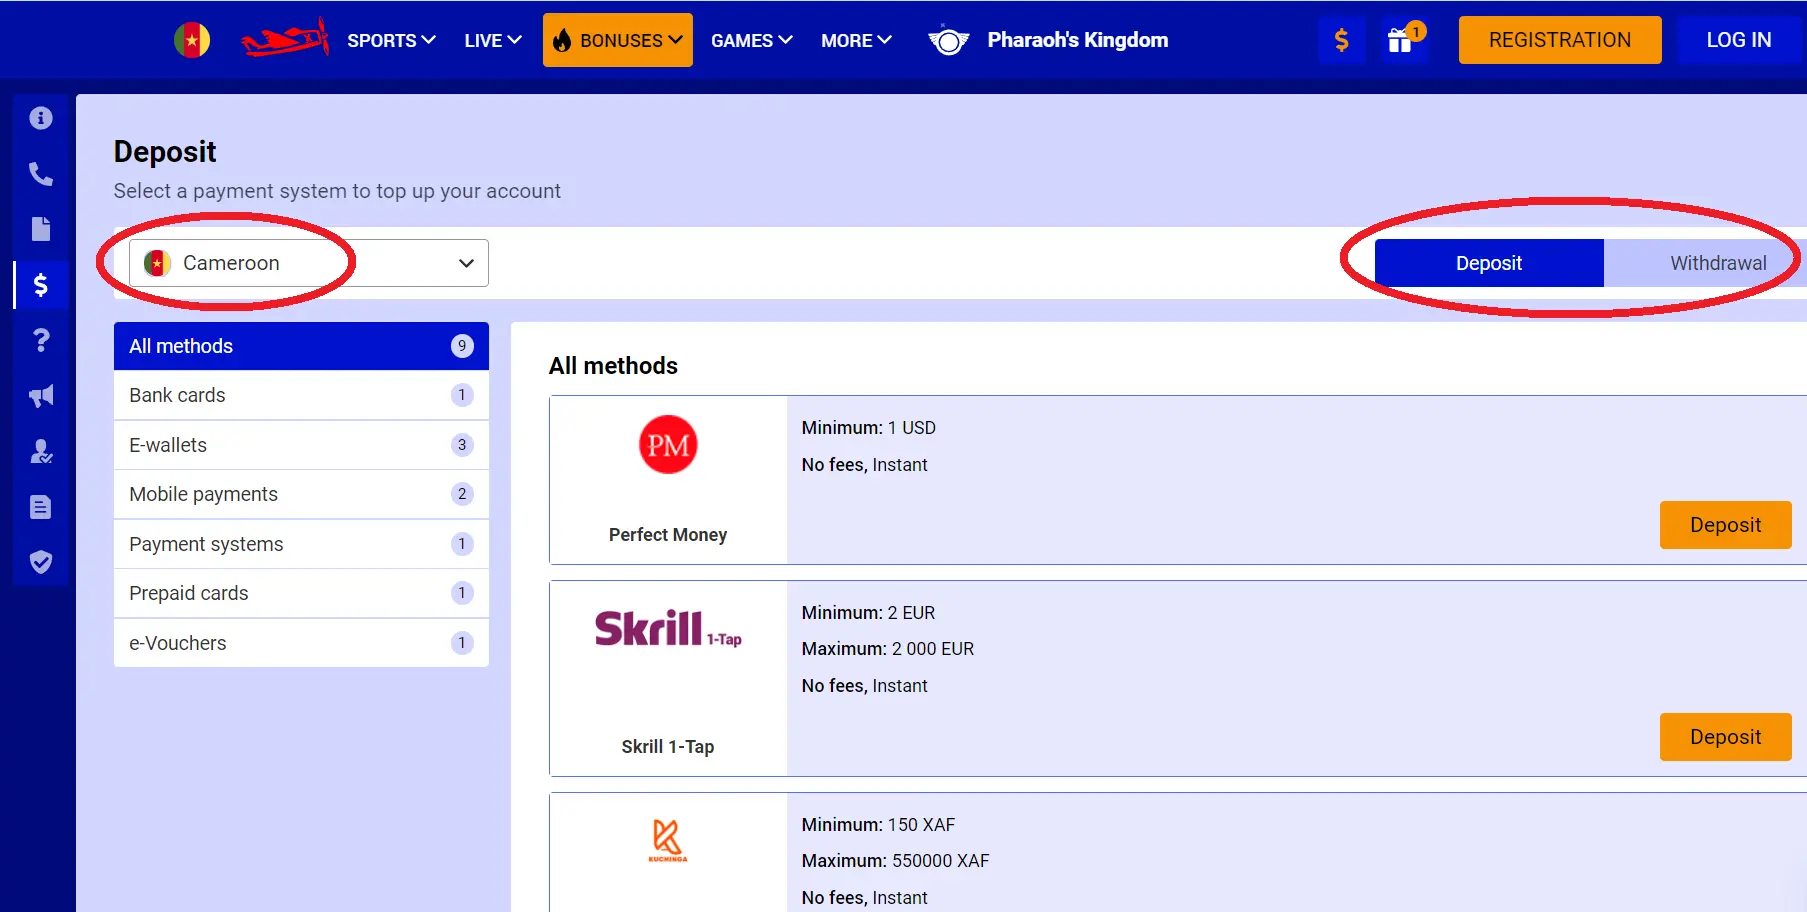Switch to the Withdrawal toggle
The image size is (1807, 912).
(1717, 263)
